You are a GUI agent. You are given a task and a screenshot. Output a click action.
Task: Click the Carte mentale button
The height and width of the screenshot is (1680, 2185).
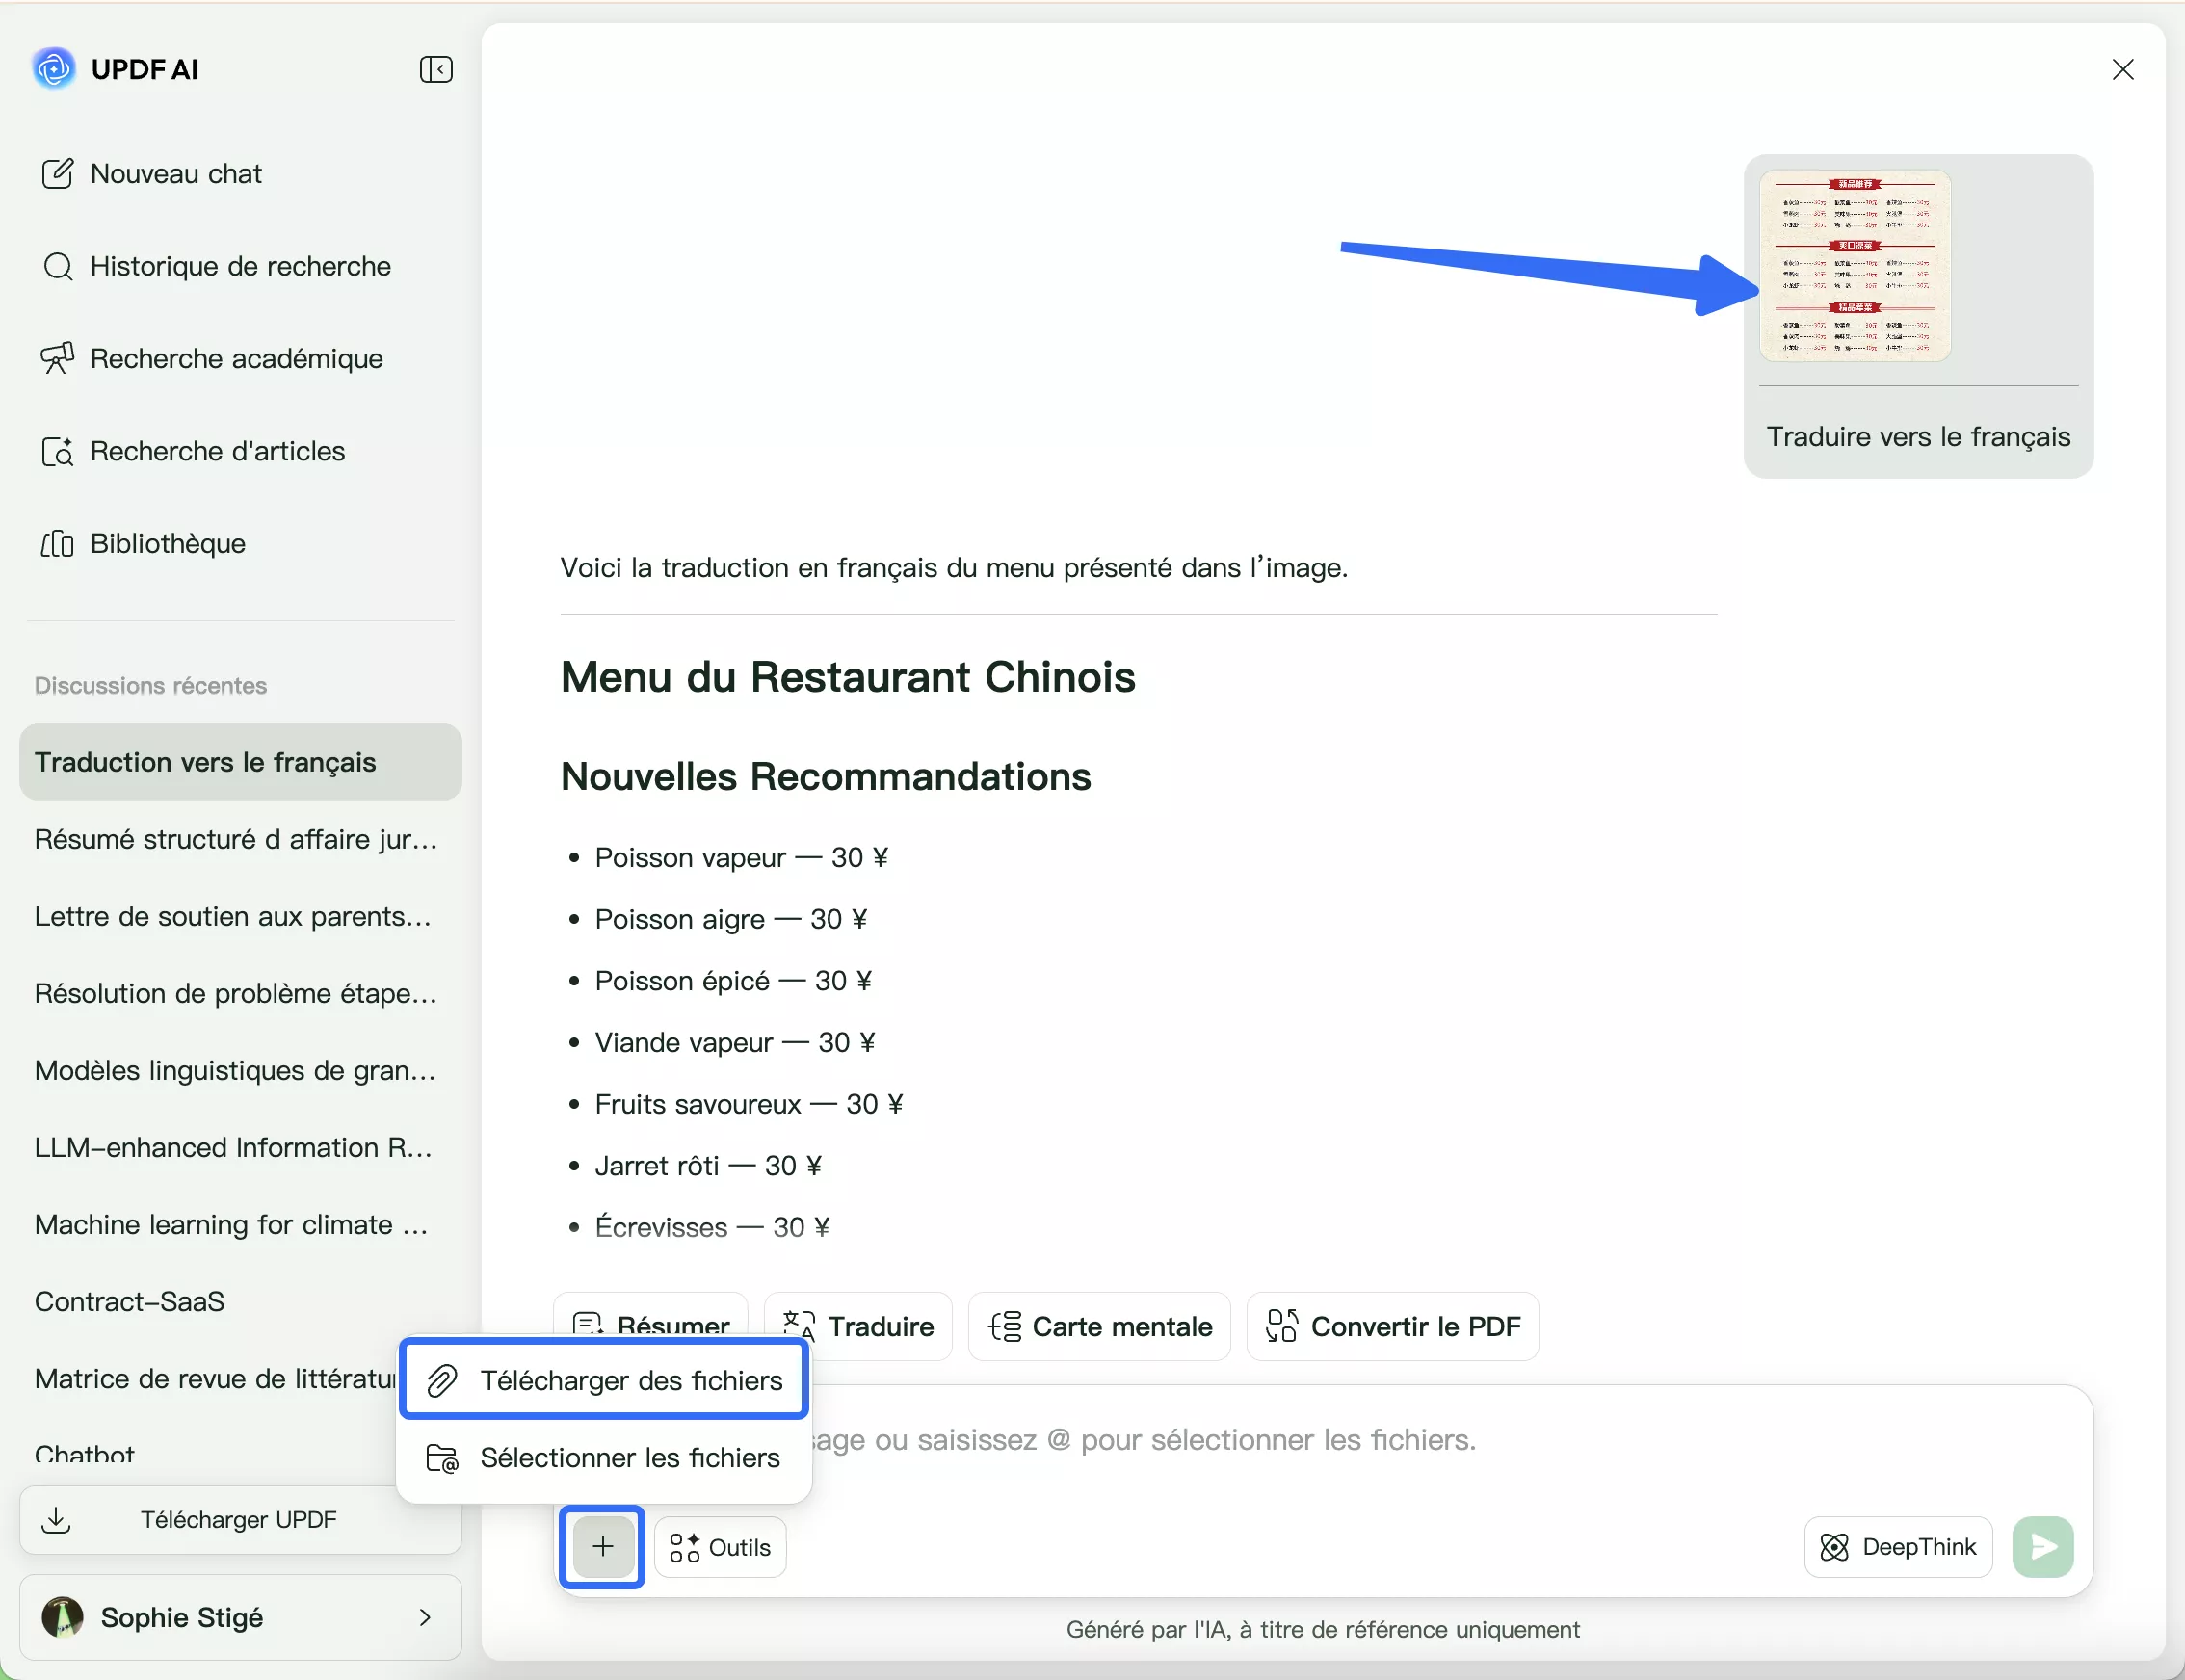click(x=1099, y=1327)
